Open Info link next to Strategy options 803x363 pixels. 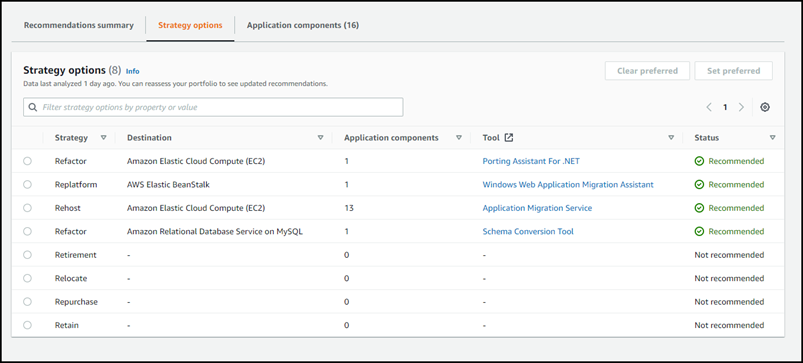point(133,72)
